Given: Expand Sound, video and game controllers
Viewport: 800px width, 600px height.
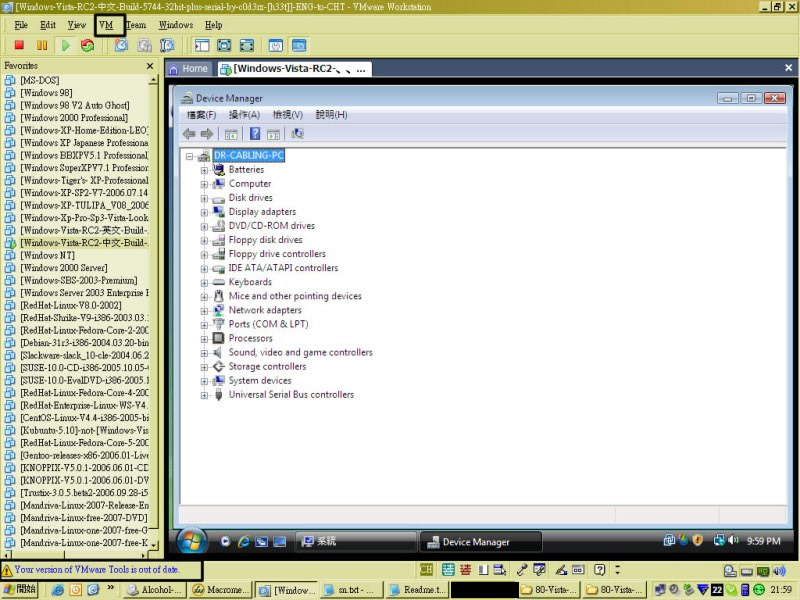Looking at the screenshot, I should 204,353.
